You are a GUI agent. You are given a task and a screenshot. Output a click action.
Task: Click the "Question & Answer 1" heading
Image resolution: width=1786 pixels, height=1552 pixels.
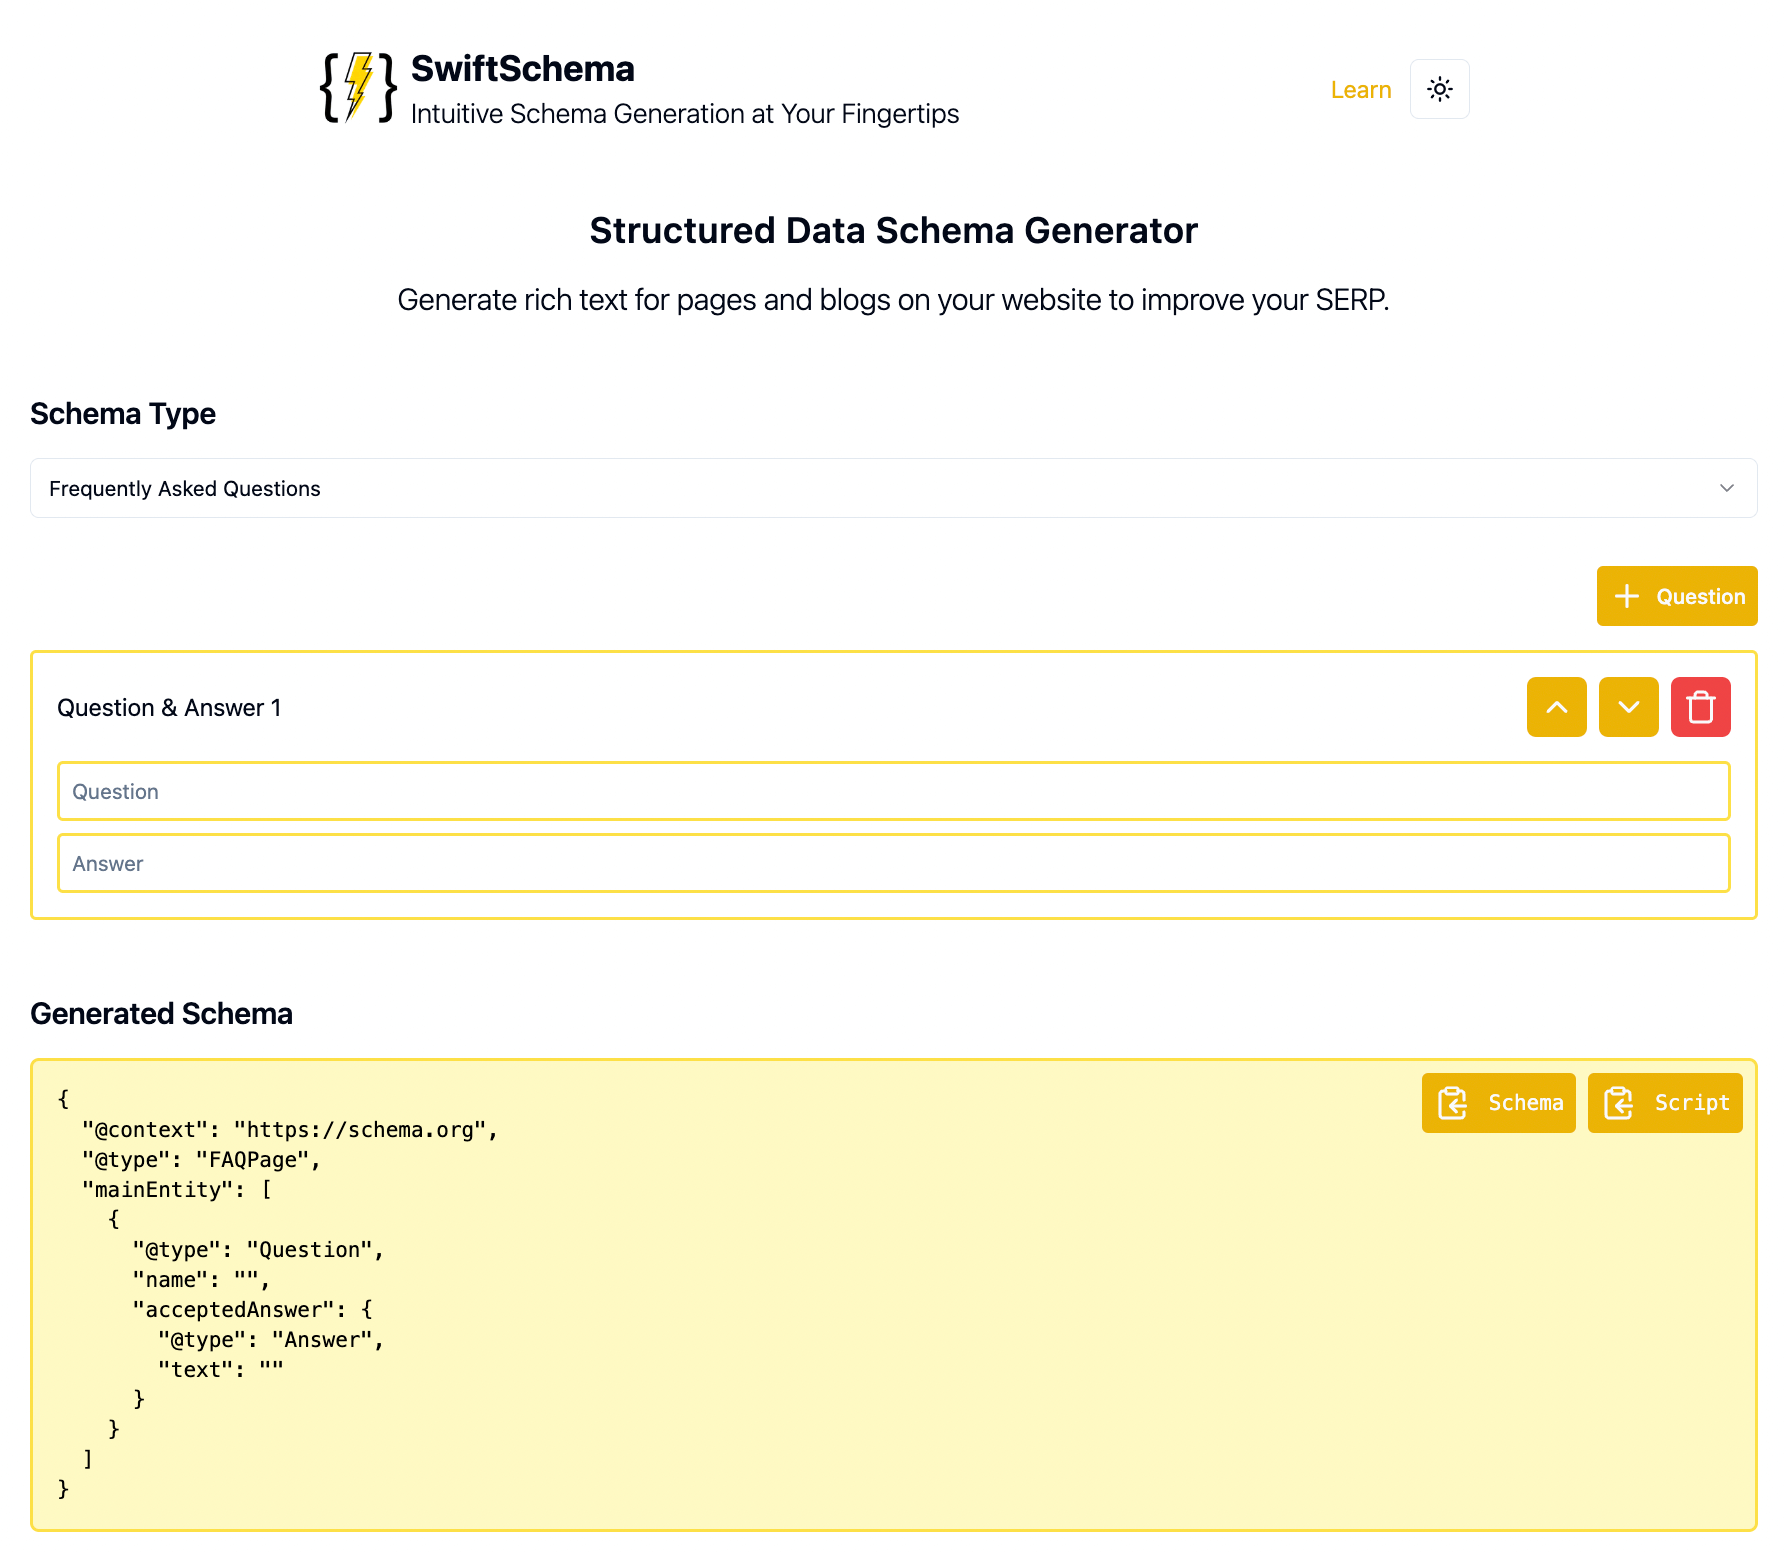point(169,708)
